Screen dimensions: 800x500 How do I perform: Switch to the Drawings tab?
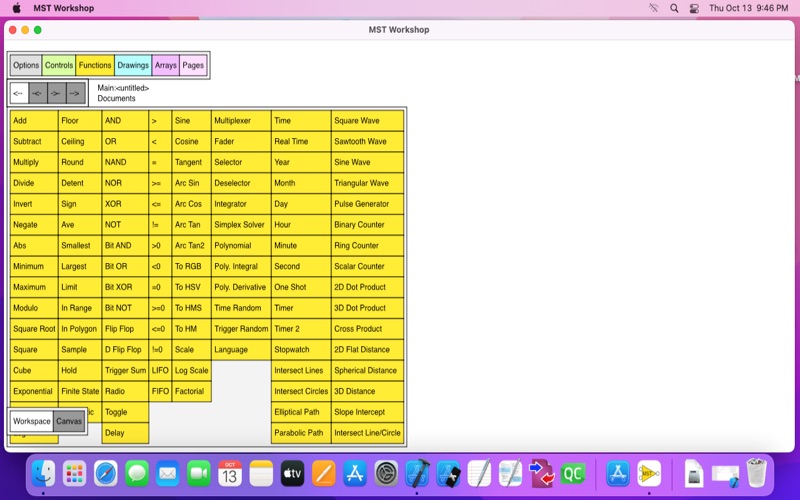pos(133,65)
